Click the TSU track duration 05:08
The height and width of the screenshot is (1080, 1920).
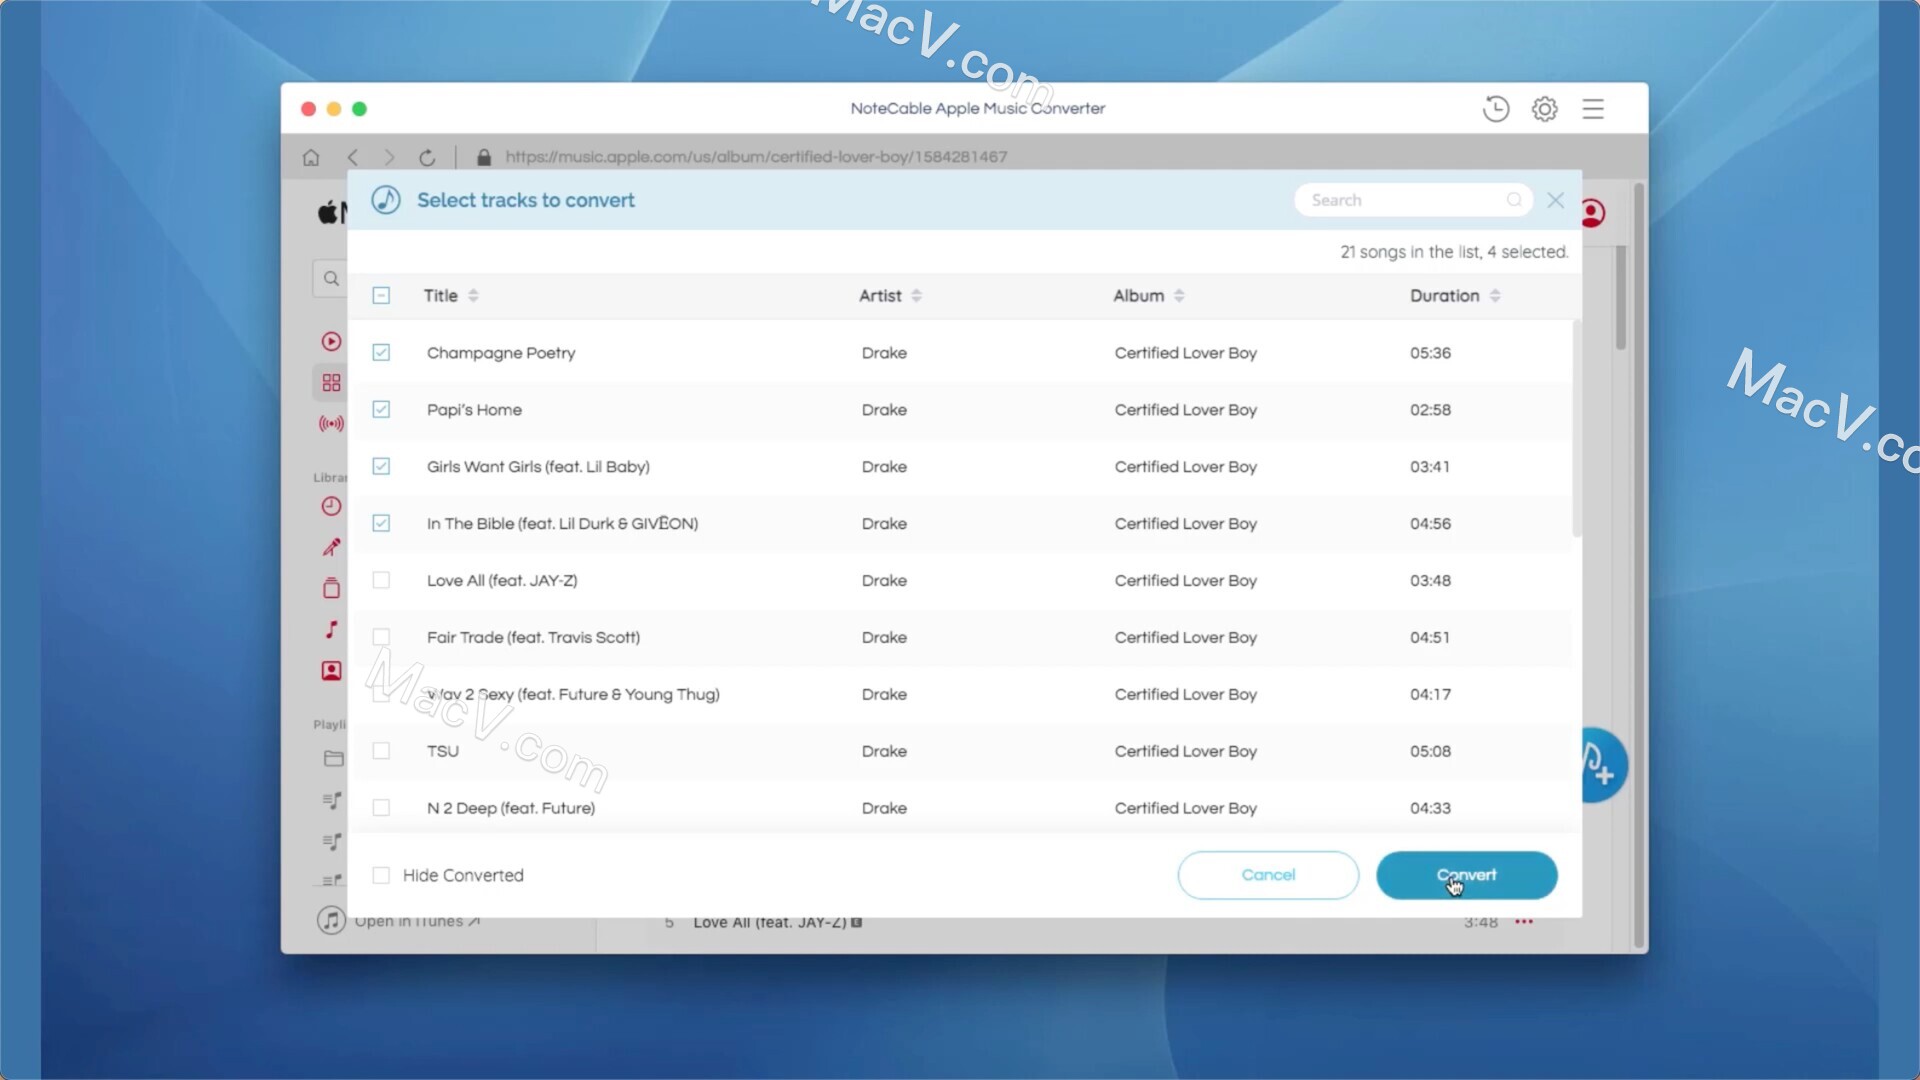click(1430, 751)
